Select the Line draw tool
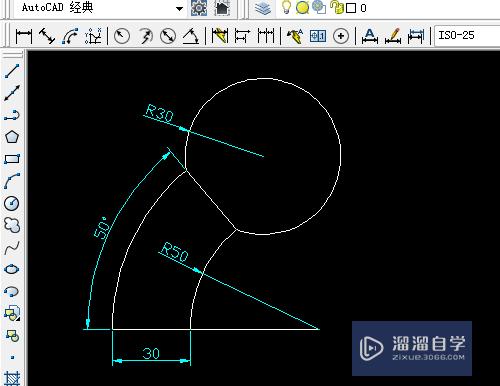 12,71
